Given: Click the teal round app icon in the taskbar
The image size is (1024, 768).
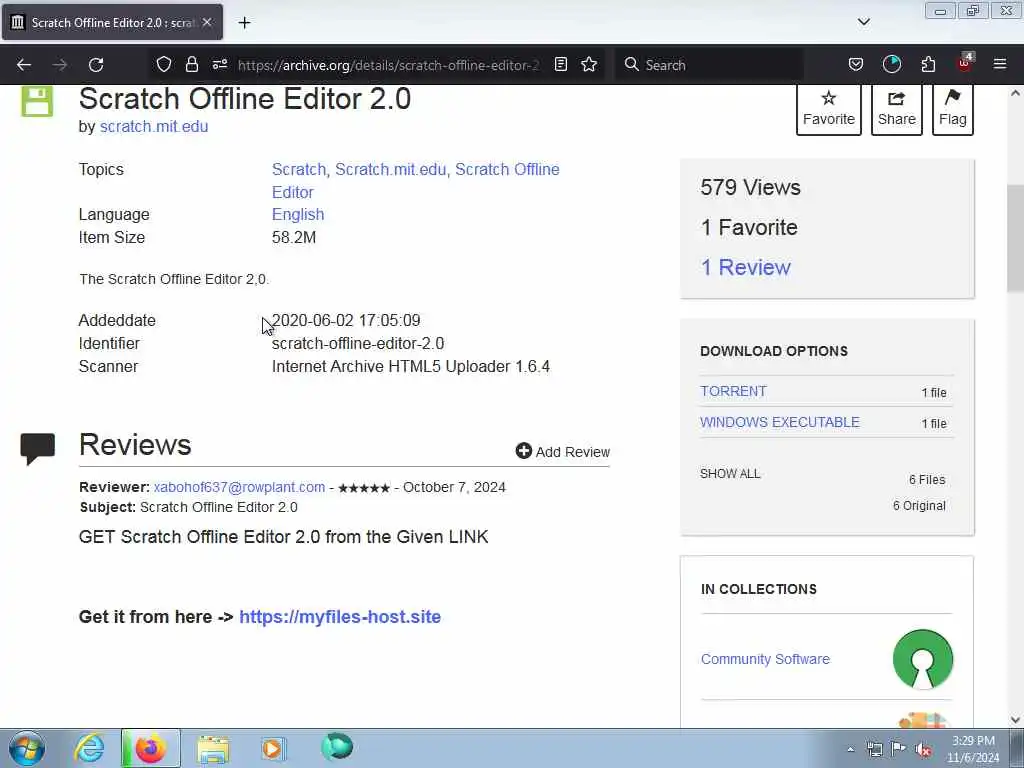Looking at the screenshot, I should [x=337, y=747].
